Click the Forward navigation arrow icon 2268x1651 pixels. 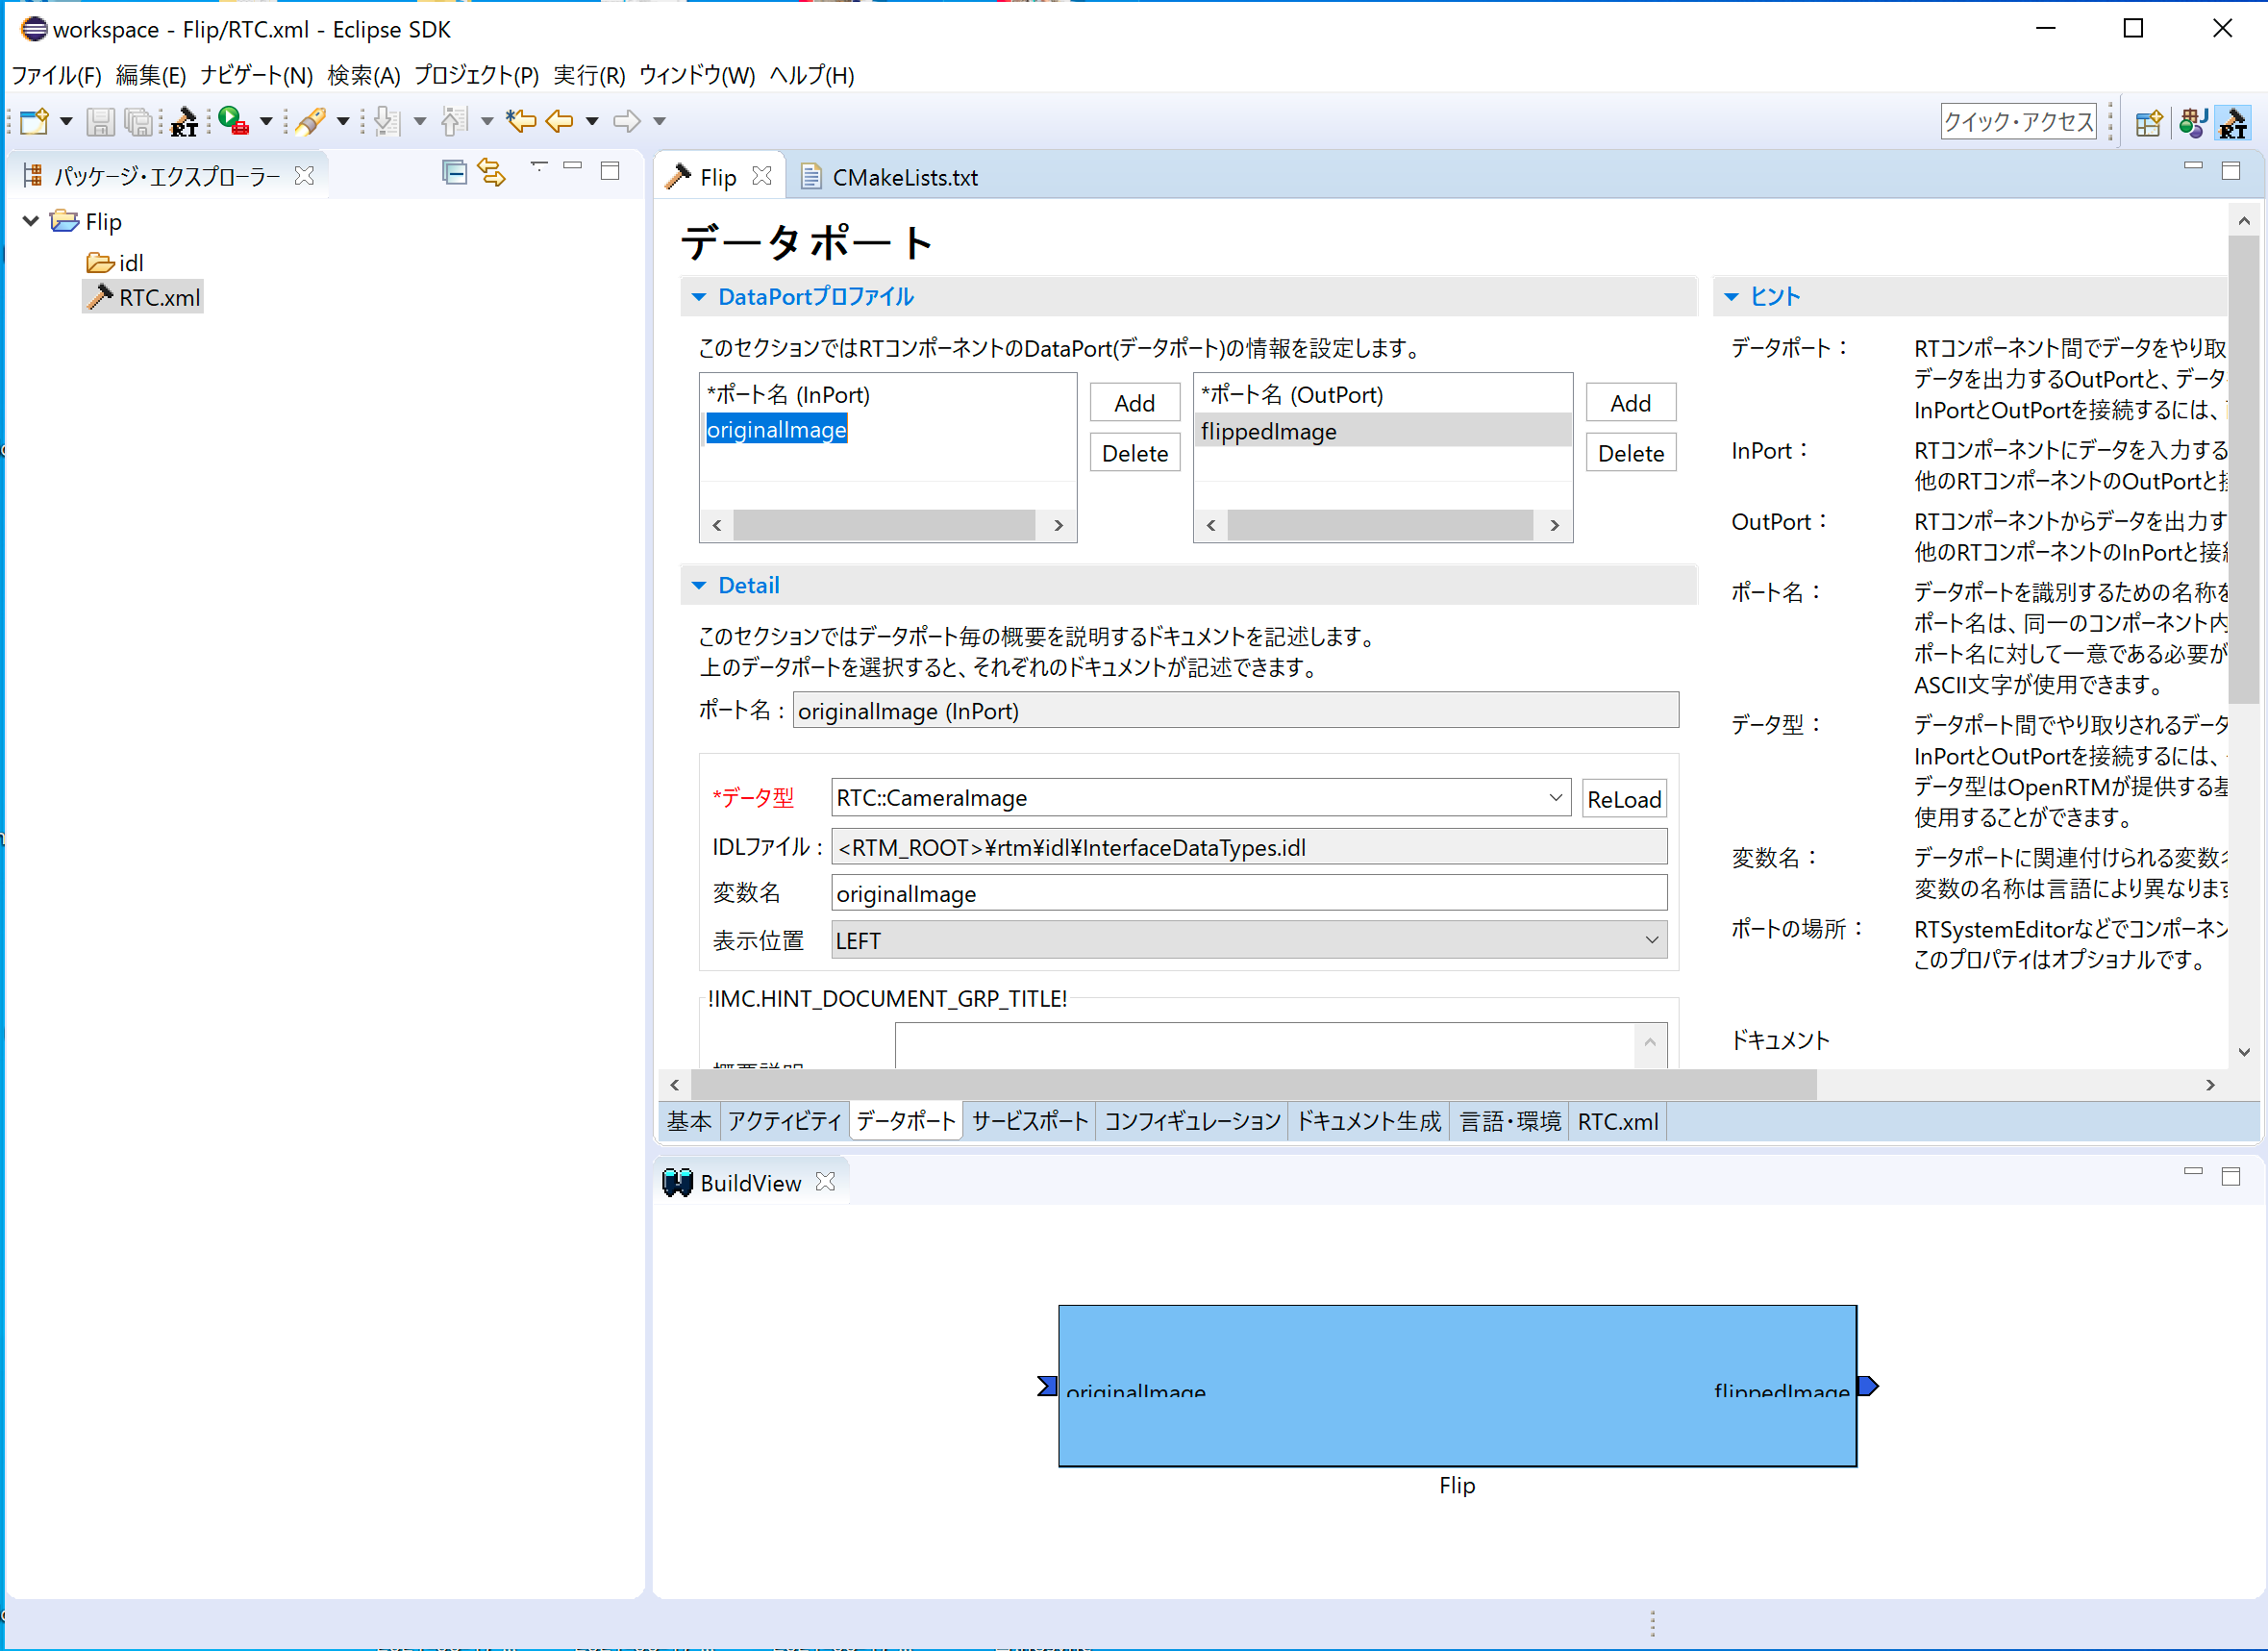point(627,121)
